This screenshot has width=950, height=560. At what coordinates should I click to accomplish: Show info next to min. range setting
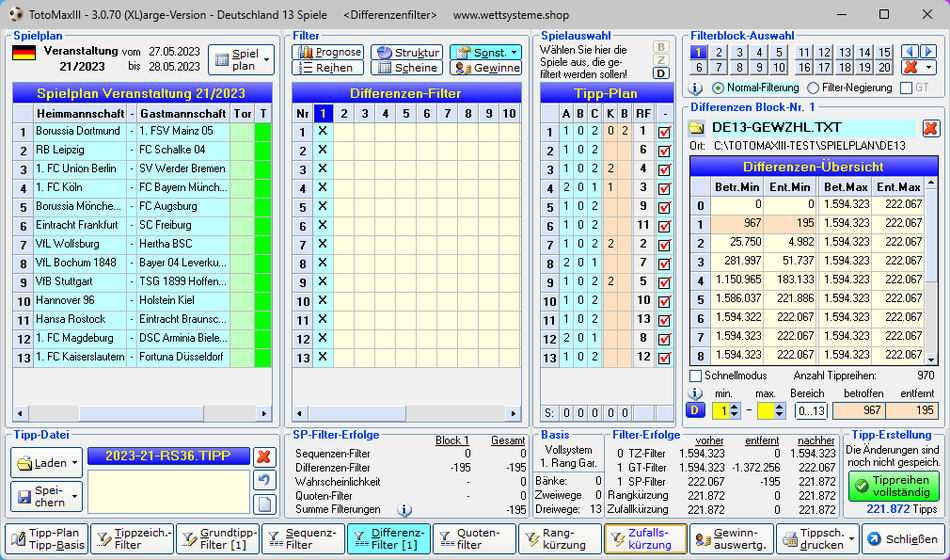(x=695, y=393)
